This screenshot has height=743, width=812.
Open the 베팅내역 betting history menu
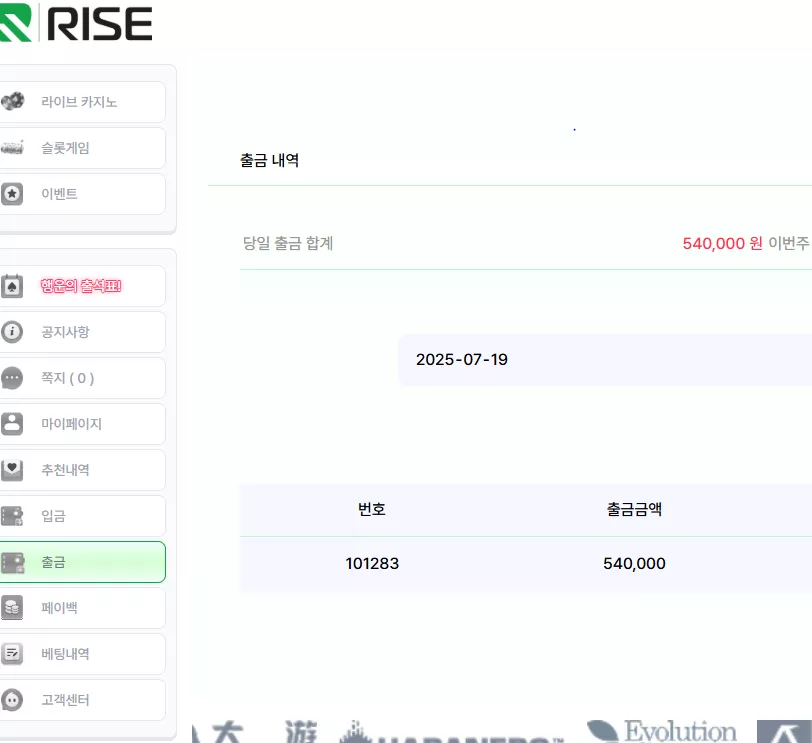[x=83, y=654]
